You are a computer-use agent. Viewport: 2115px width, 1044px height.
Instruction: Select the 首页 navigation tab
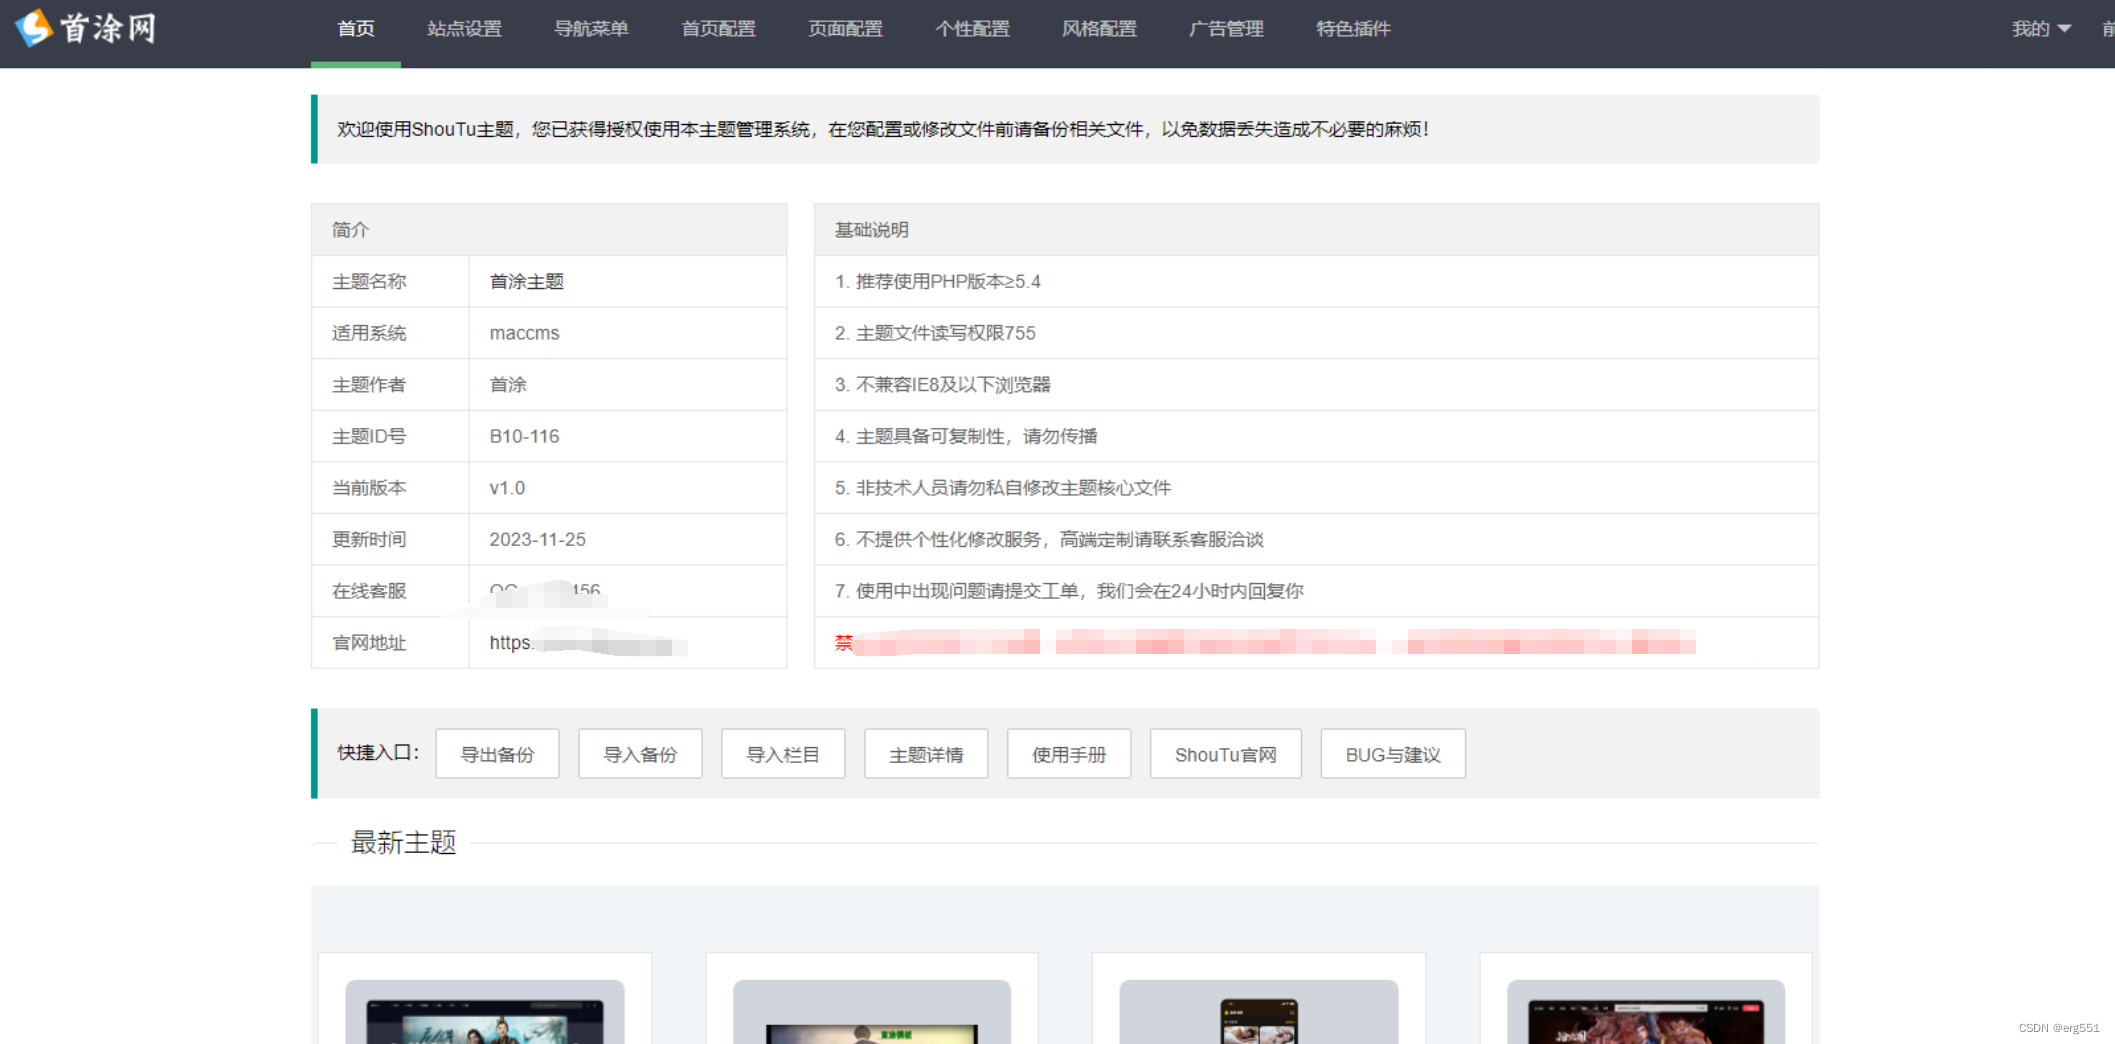click(x=355, y=29)
